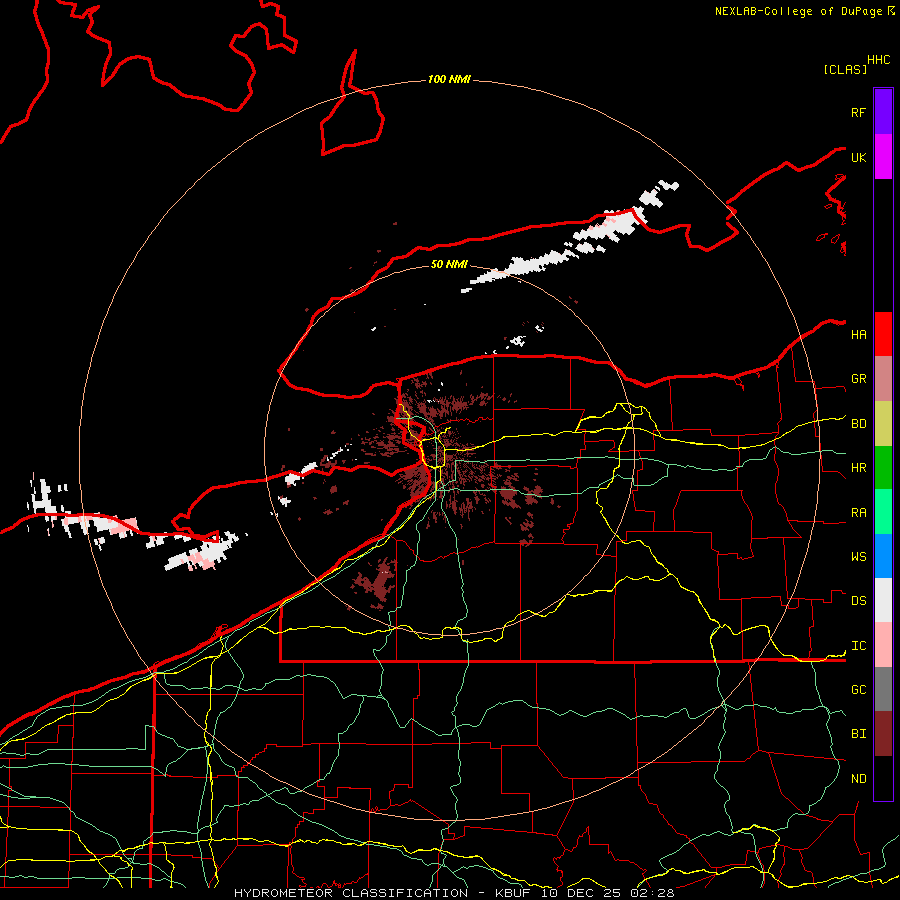Click the WS legend label
900x900 pixels.
[x=858, y=557]
